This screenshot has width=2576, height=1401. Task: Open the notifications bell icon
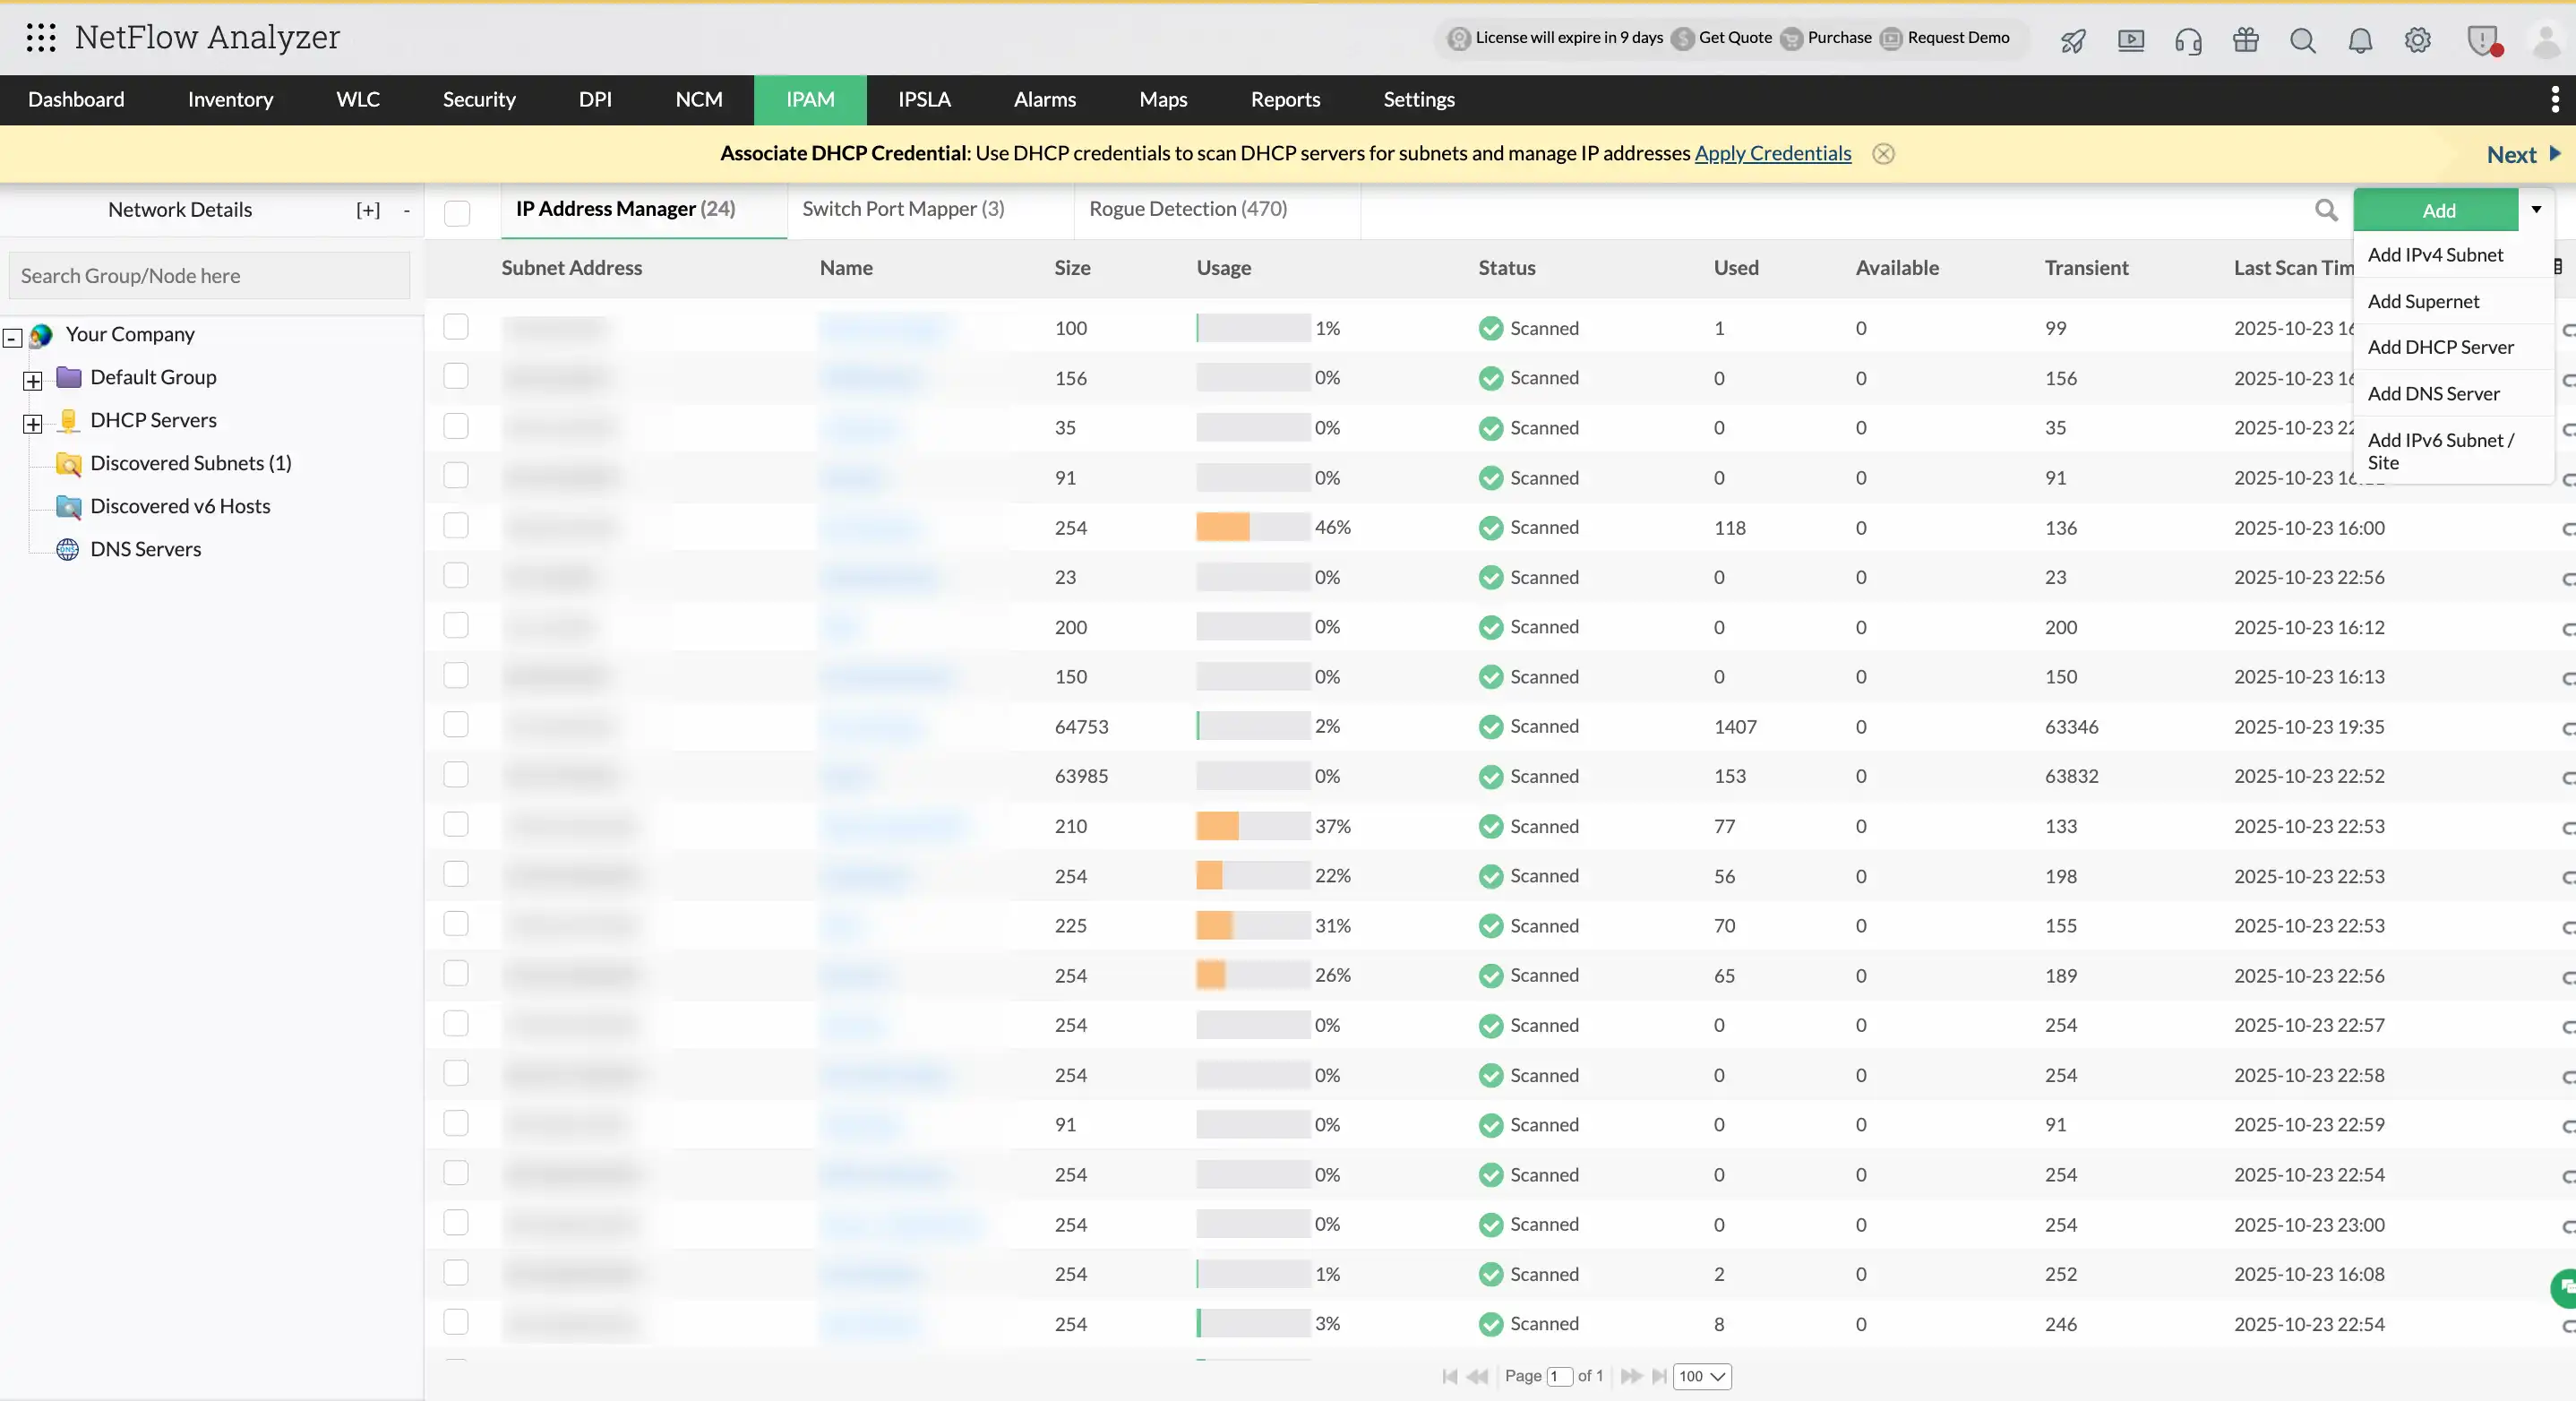click(2360, 40)
